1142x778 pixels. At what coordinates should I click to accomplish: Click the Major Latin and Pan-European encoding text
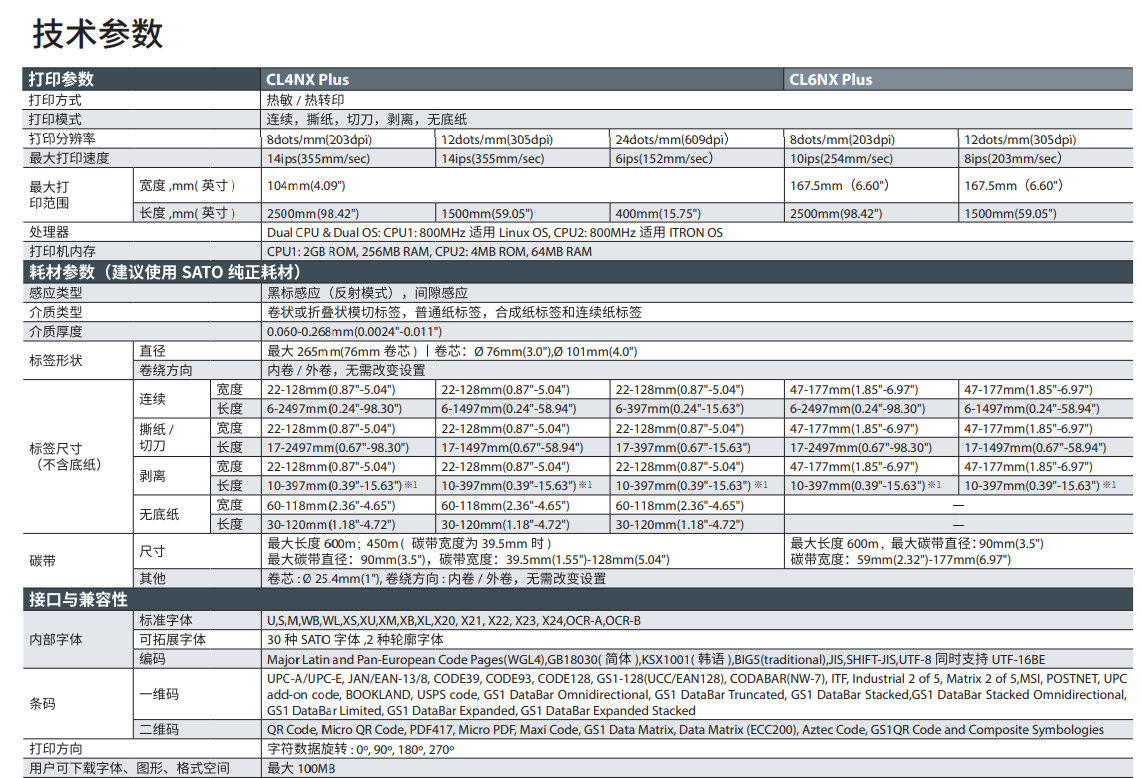(x=655, y=659)
